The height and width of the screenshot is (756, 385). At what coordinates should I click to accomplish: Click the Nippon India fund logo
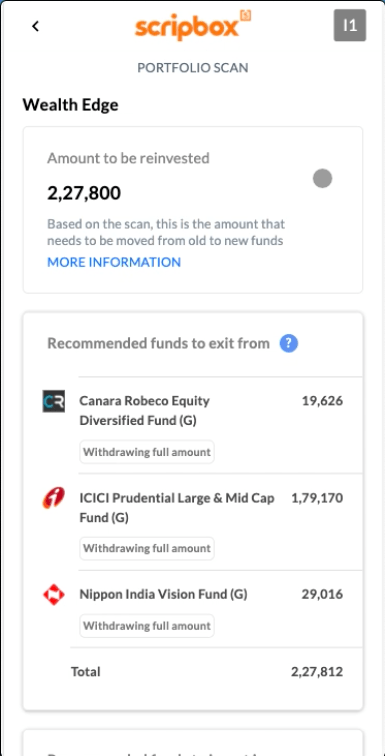point(53,594)
